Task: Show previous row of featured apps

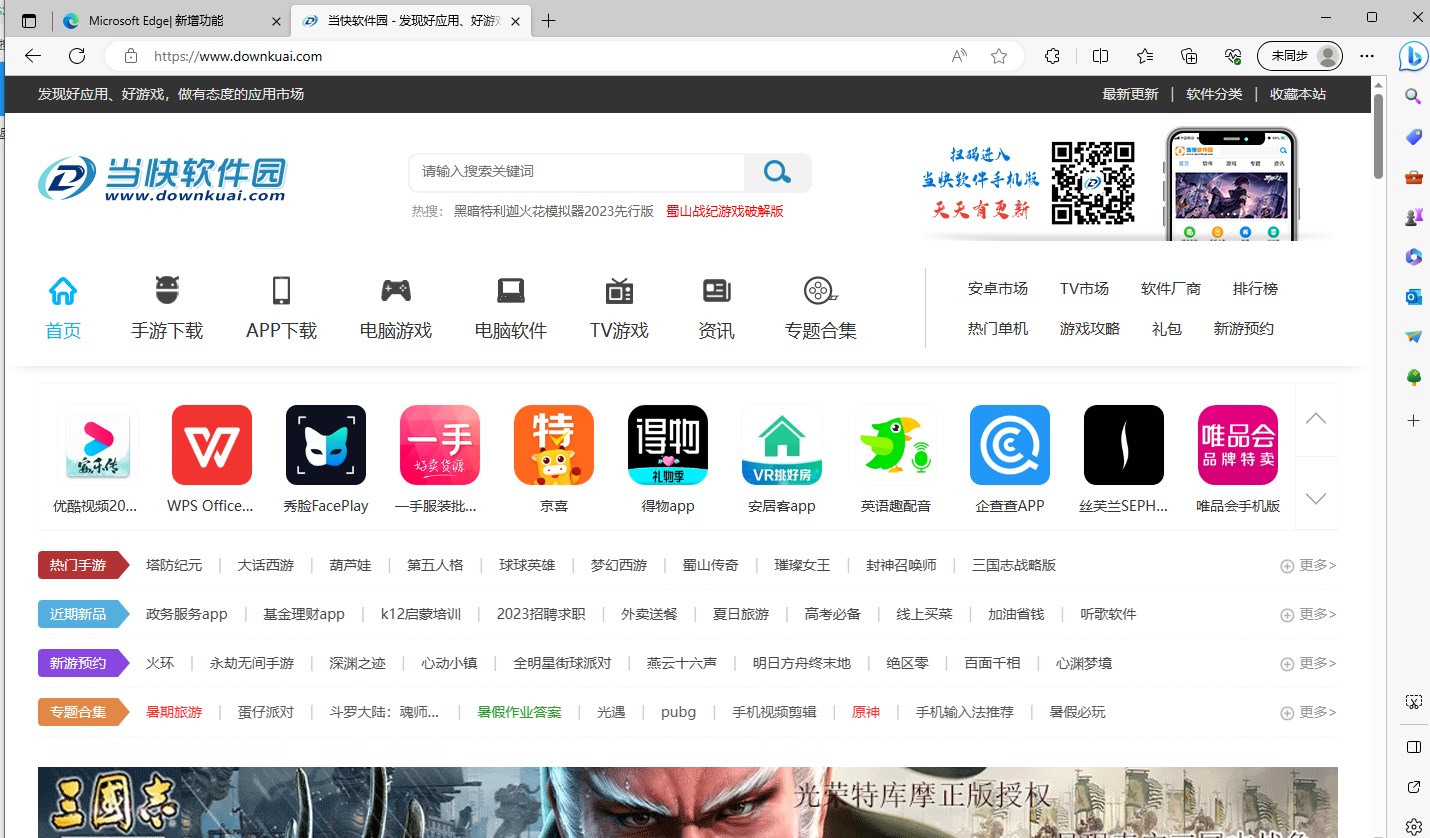Action: point(1316,419)
